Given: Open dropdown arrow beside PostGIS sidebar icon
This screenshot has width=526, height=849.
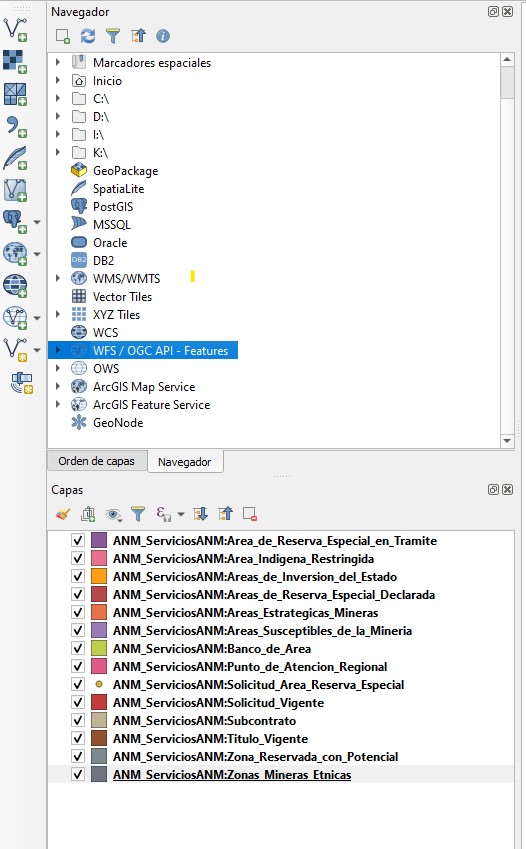Looking at the screenshot, I should tap(37, 222).
